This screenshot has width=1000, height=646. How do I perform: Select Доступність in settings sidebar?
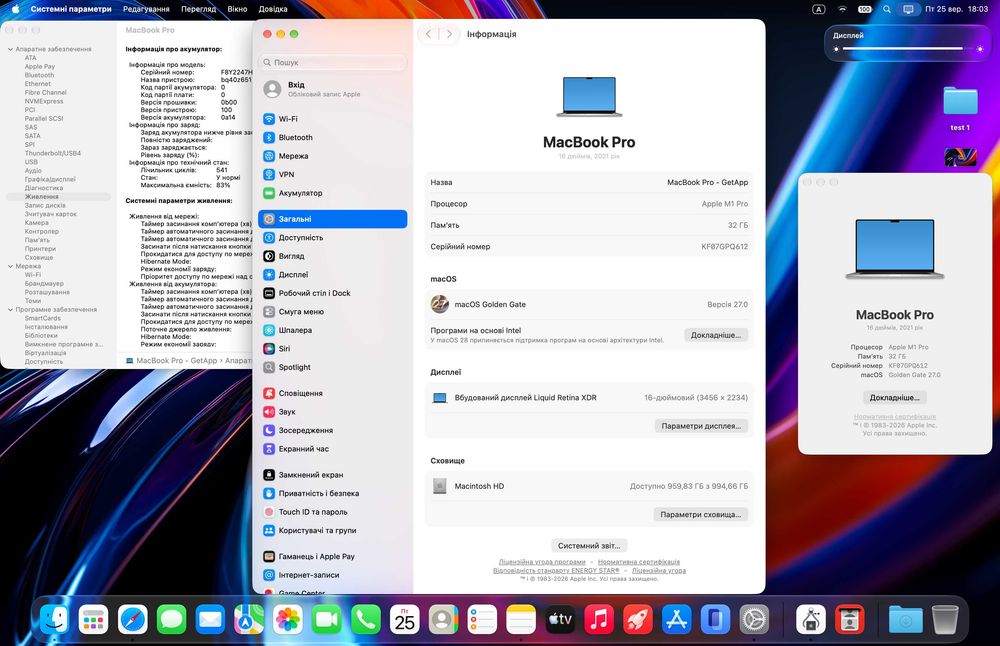point(332,238)
